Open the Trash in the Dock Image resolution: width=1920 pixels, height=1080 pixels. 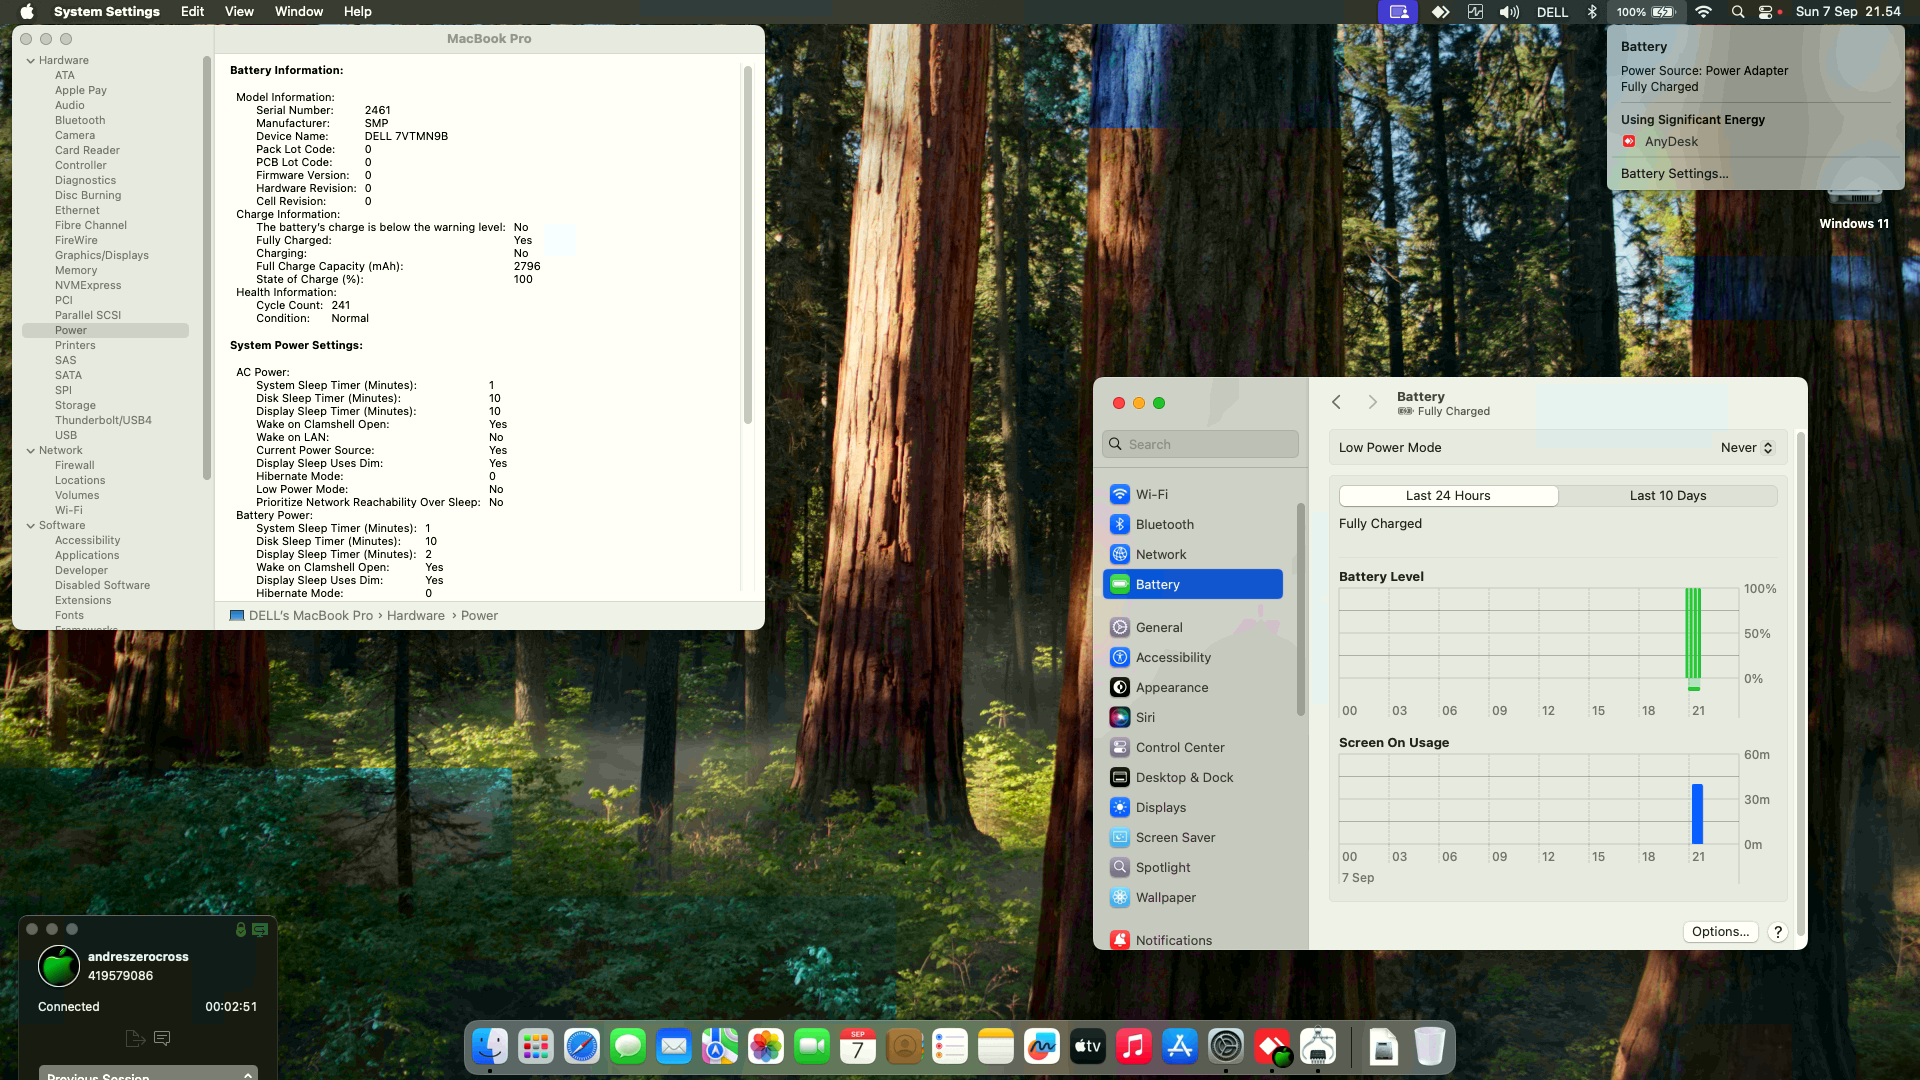1430,1047
